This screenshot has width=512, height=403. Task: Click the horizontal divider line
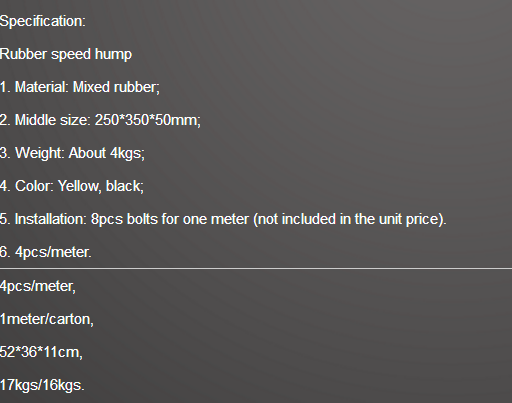point(256,268)
